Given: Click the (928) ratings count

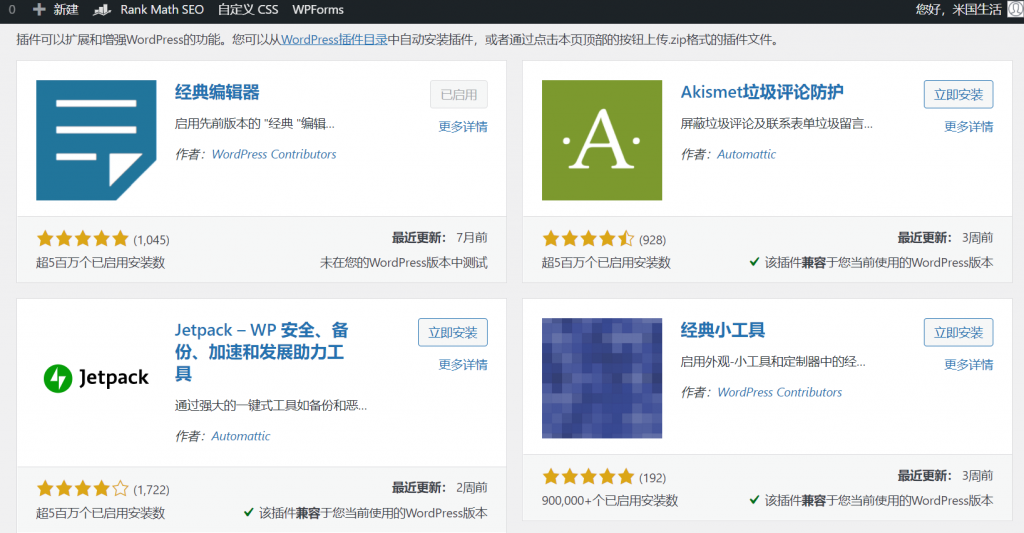Looking at the screenshot, I should (652, 240).
